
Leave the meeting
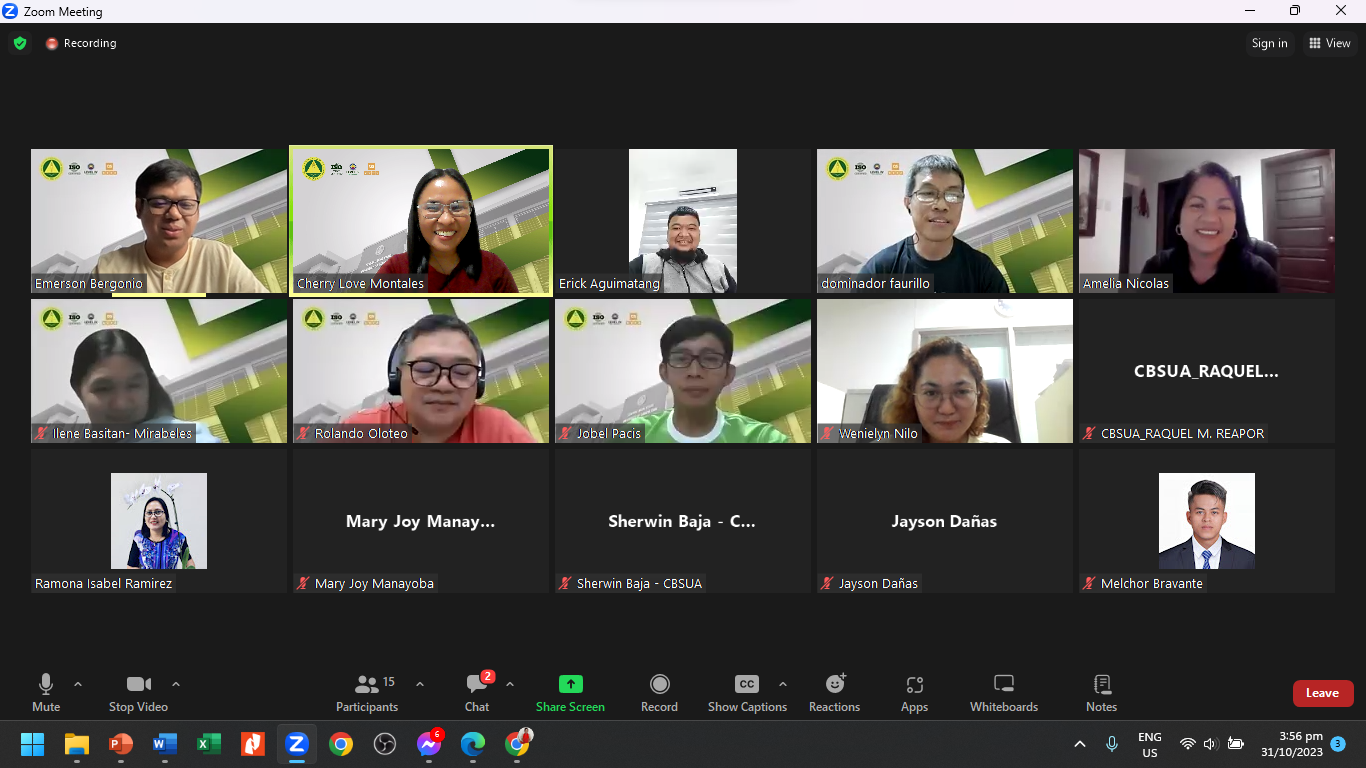[x=1322, y=693]
